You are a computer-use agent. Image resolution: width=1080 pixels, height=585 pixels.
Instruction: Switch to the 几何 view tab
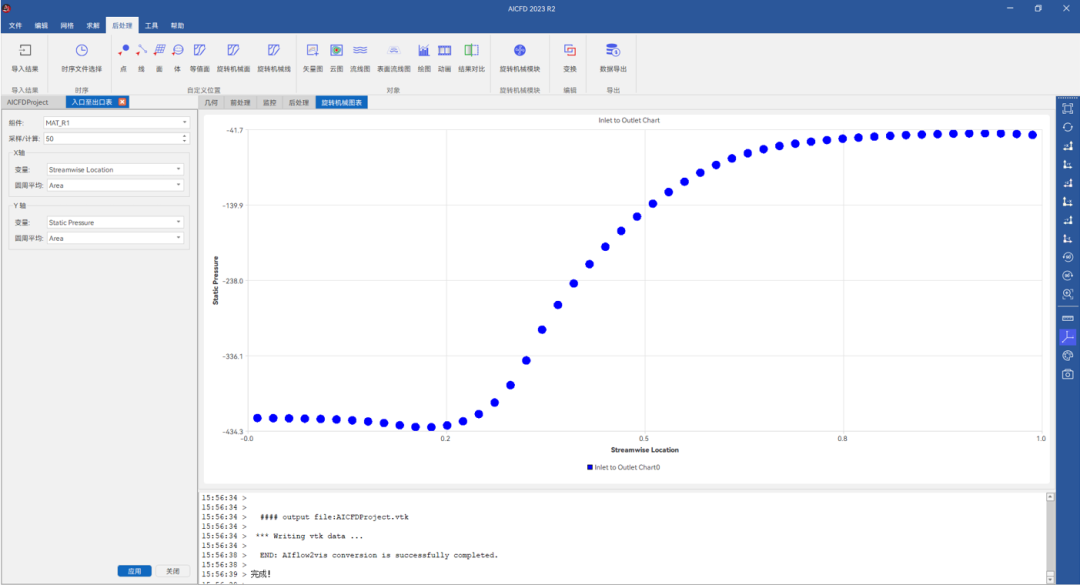pyautogui.click(x=211, y=103)
